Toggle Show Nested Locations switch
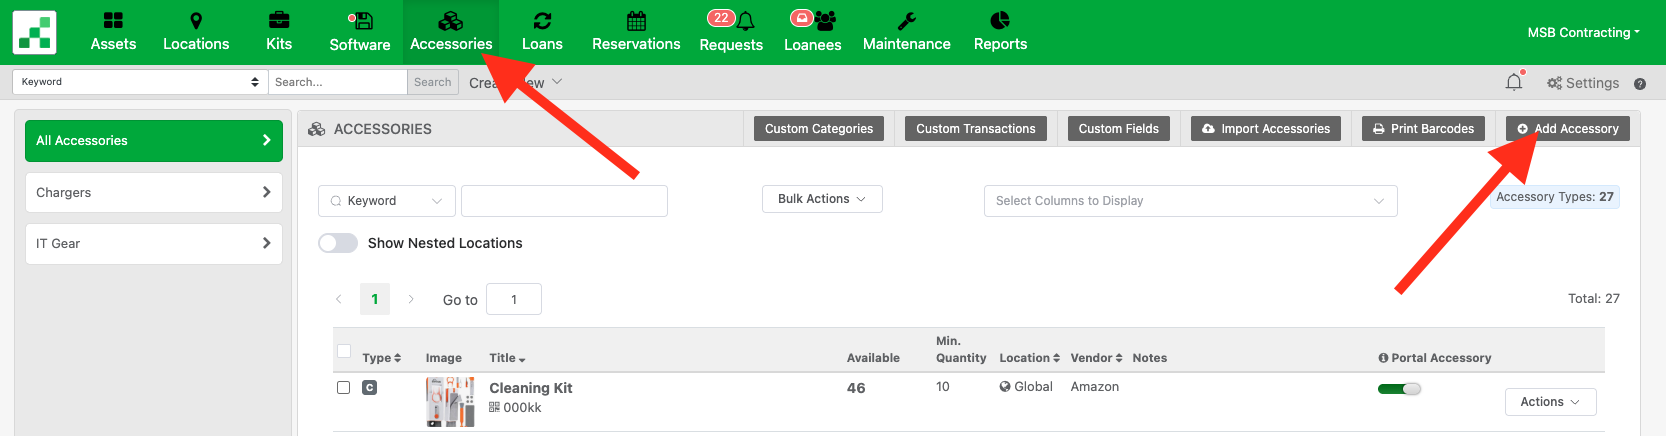This screenshot has width=1666, height=436. tap(338, 243)
